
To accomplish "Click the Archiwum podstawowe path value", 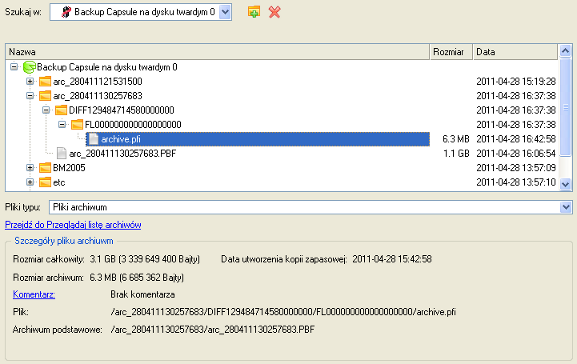I will pos(212,329).
